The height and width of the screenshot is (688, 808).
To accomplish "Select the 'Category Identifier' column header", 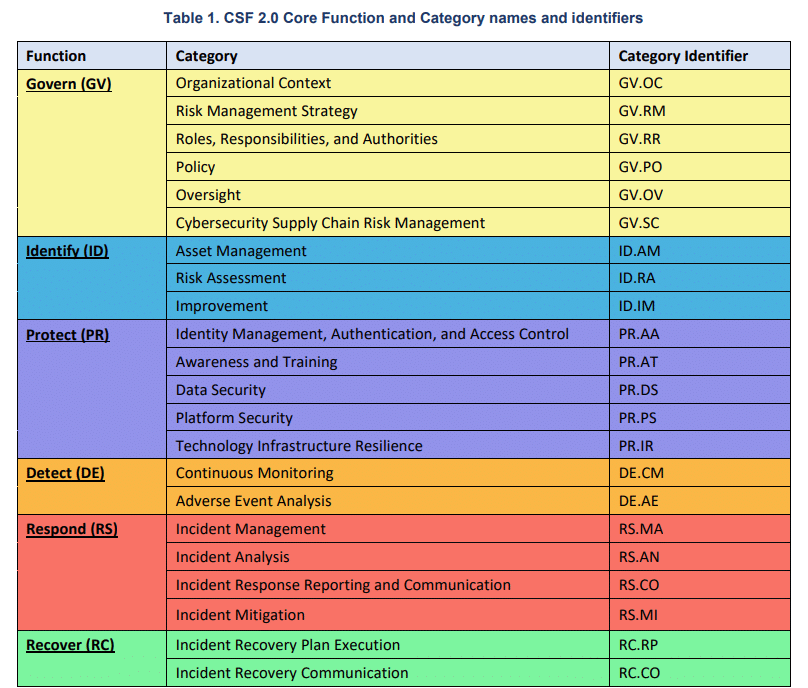I will (700, 56).
